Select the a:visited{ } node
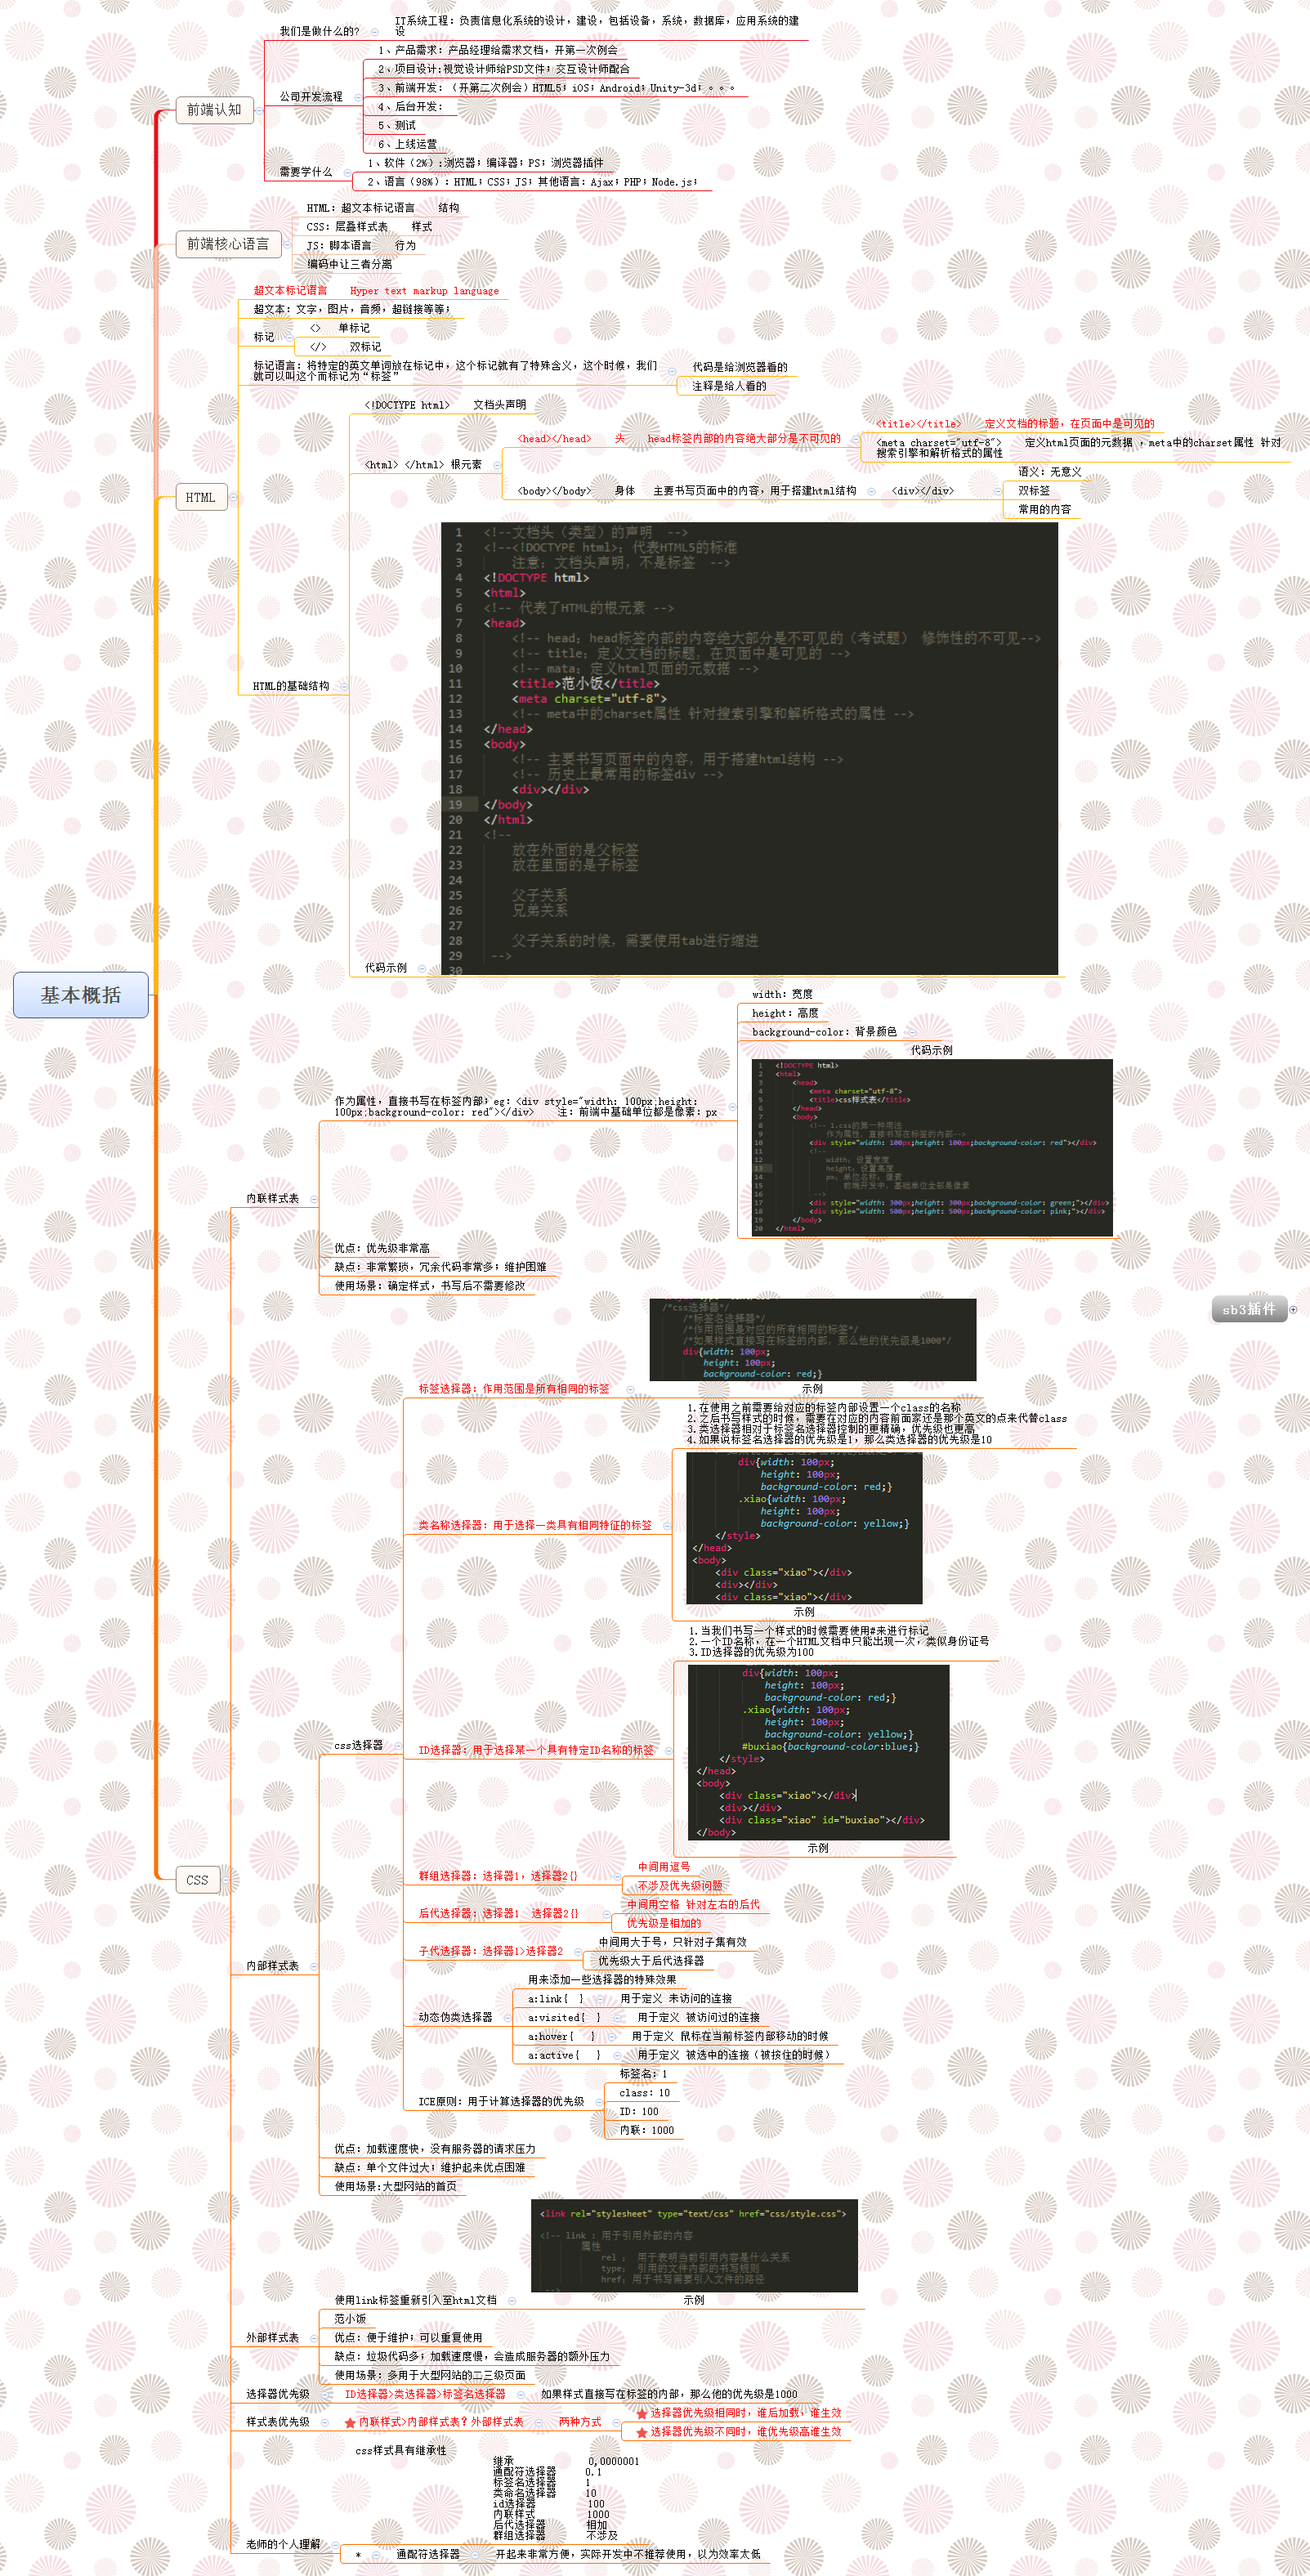 click(x=565, y=2018)
